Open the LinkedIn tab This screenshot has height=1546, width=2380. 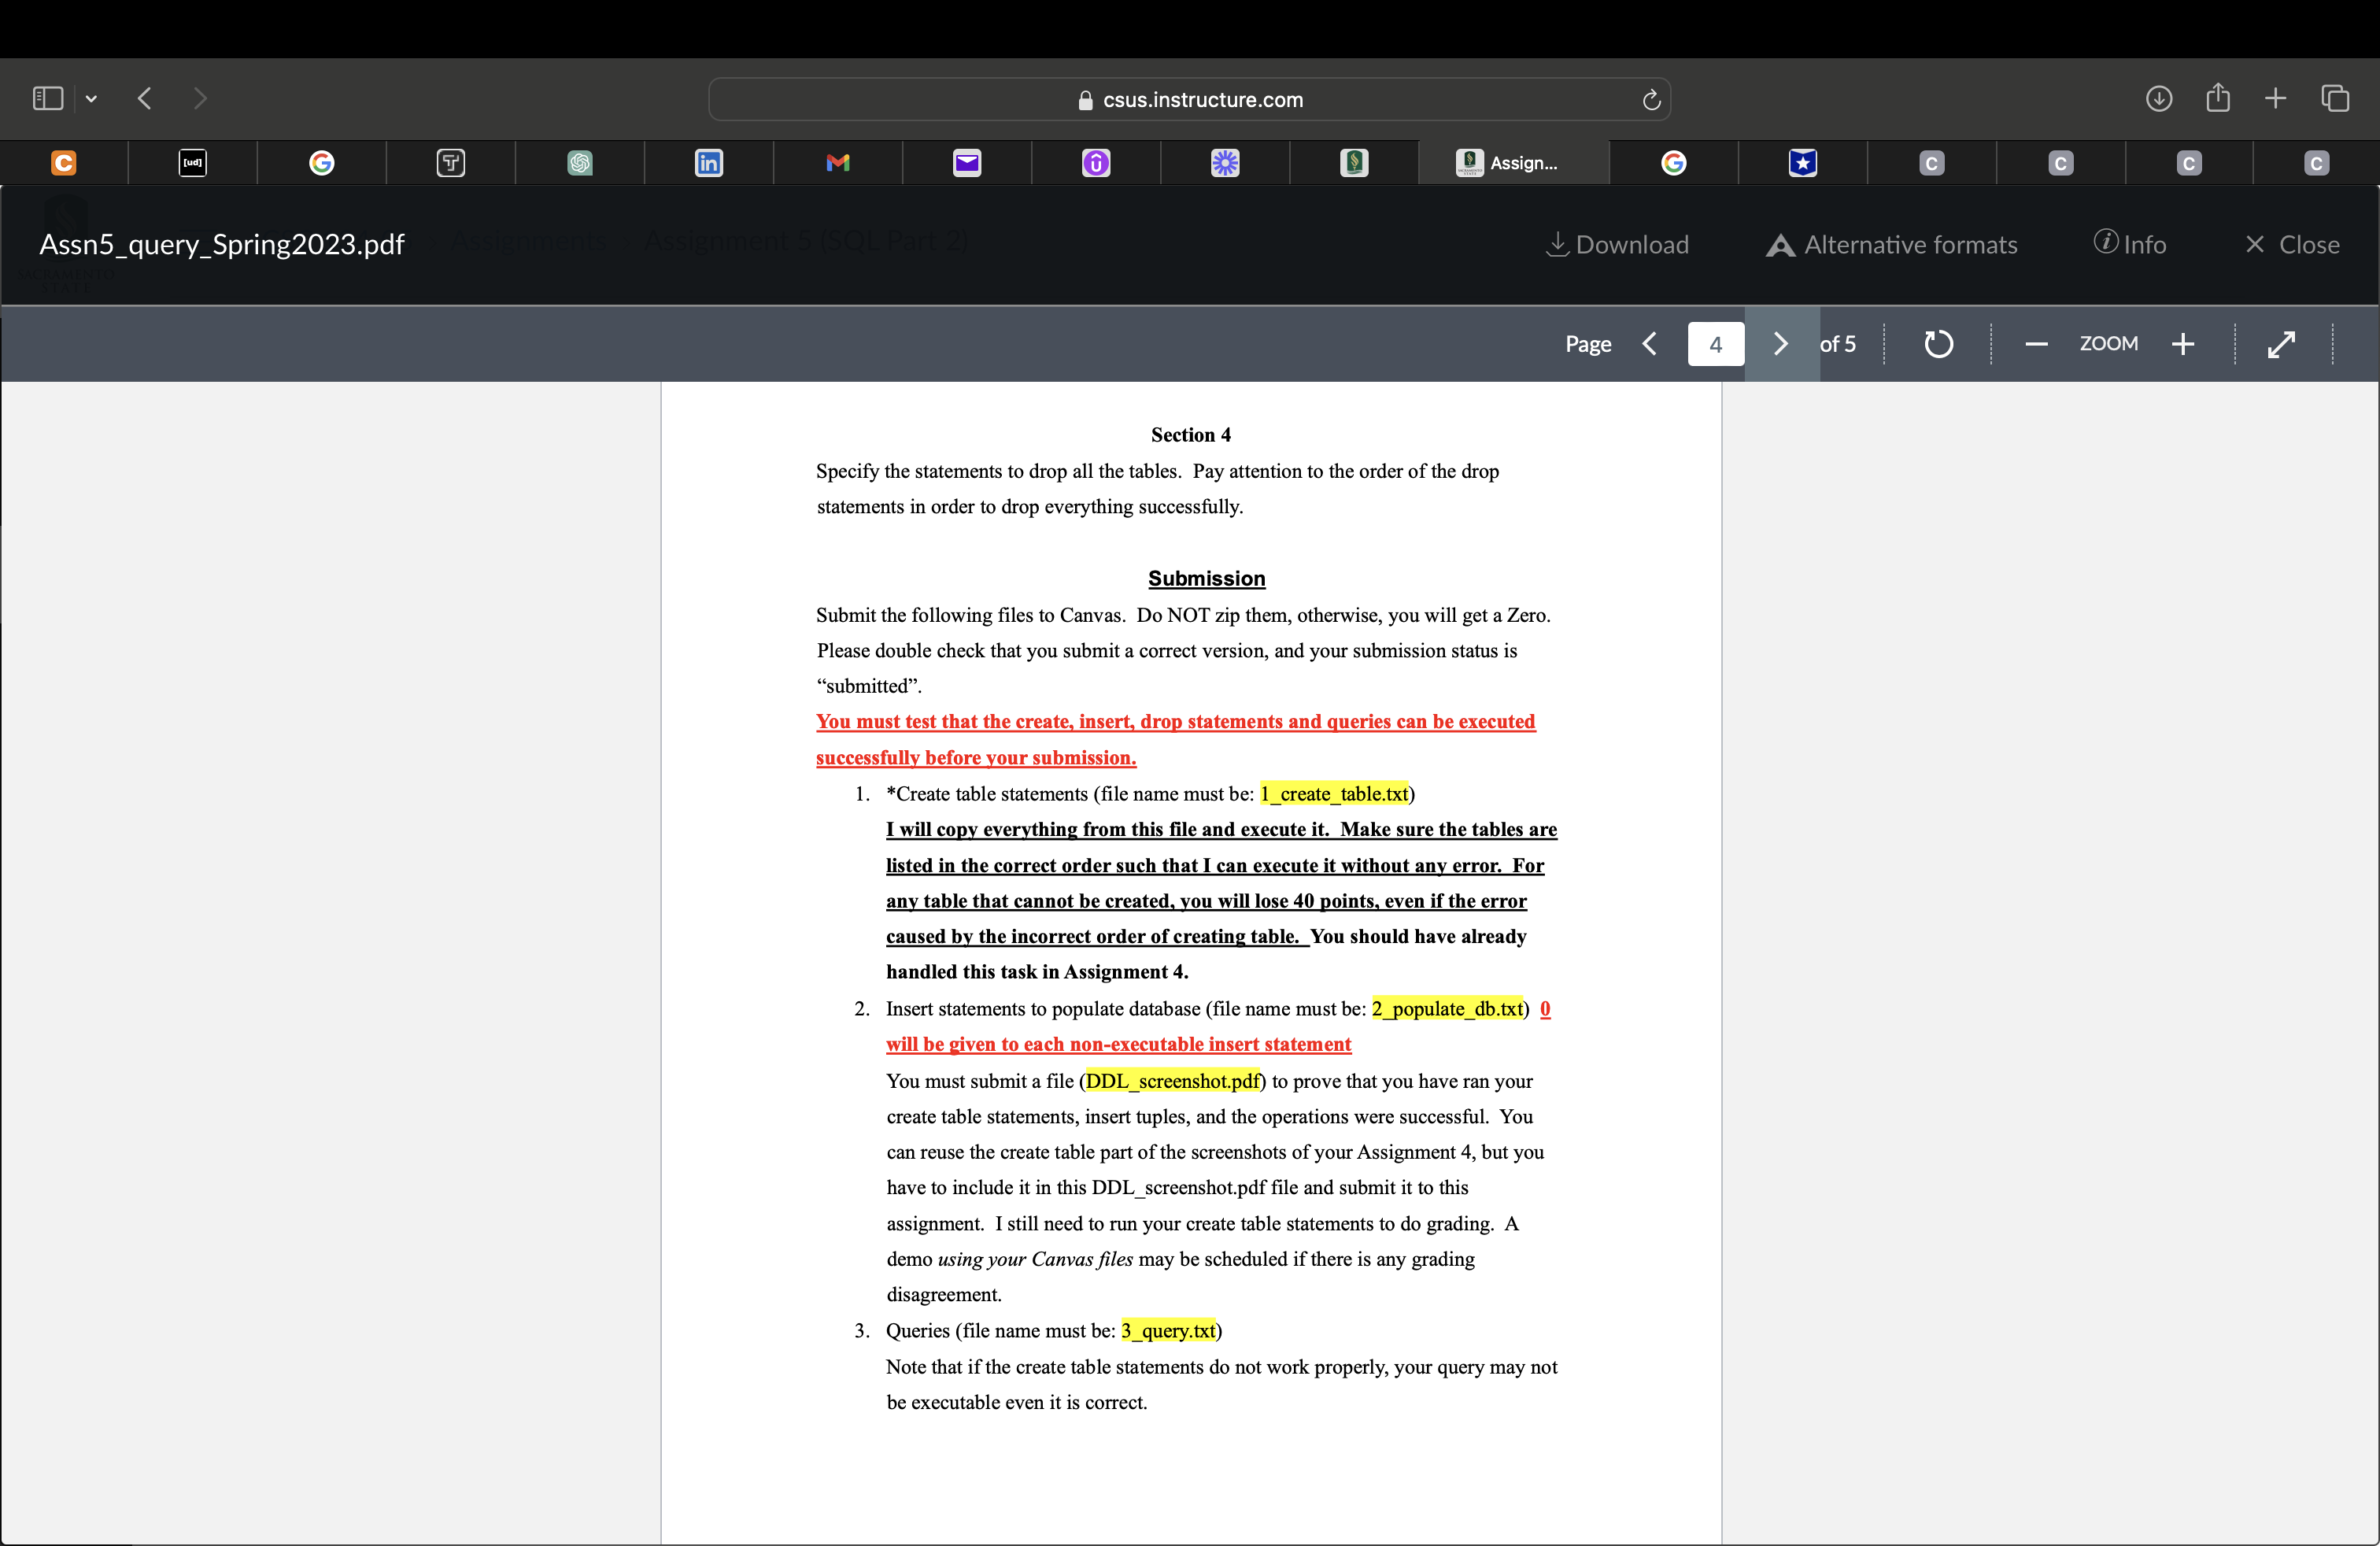708,163
